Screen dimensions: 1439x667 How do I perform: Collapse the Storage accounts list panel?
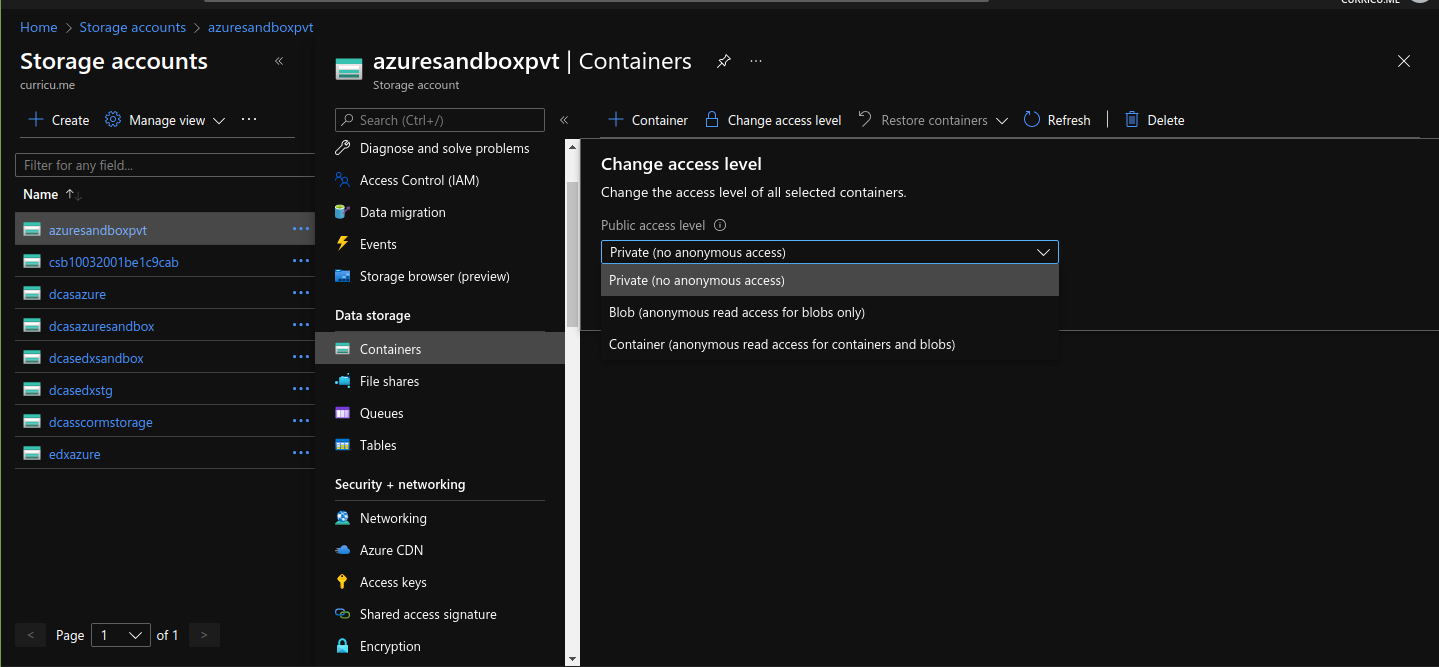coord(279,61)
